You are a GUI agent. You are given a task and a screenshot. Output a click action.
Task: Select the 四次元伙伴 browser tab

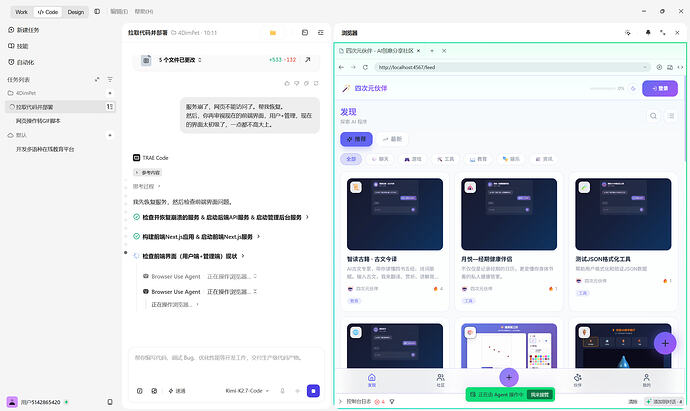pos(379,51)
